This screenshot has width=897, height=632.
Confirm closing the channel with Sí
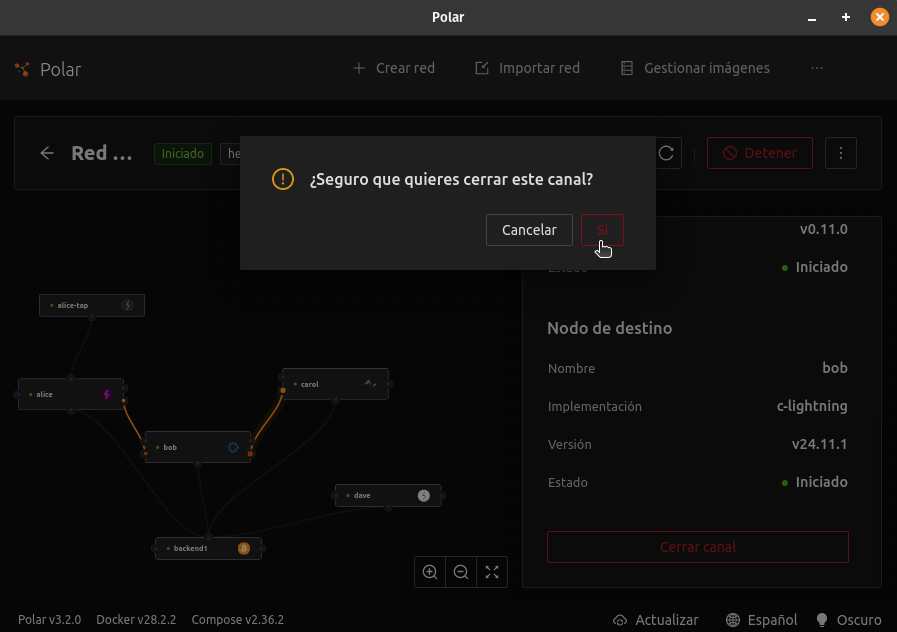coord(602,230)
